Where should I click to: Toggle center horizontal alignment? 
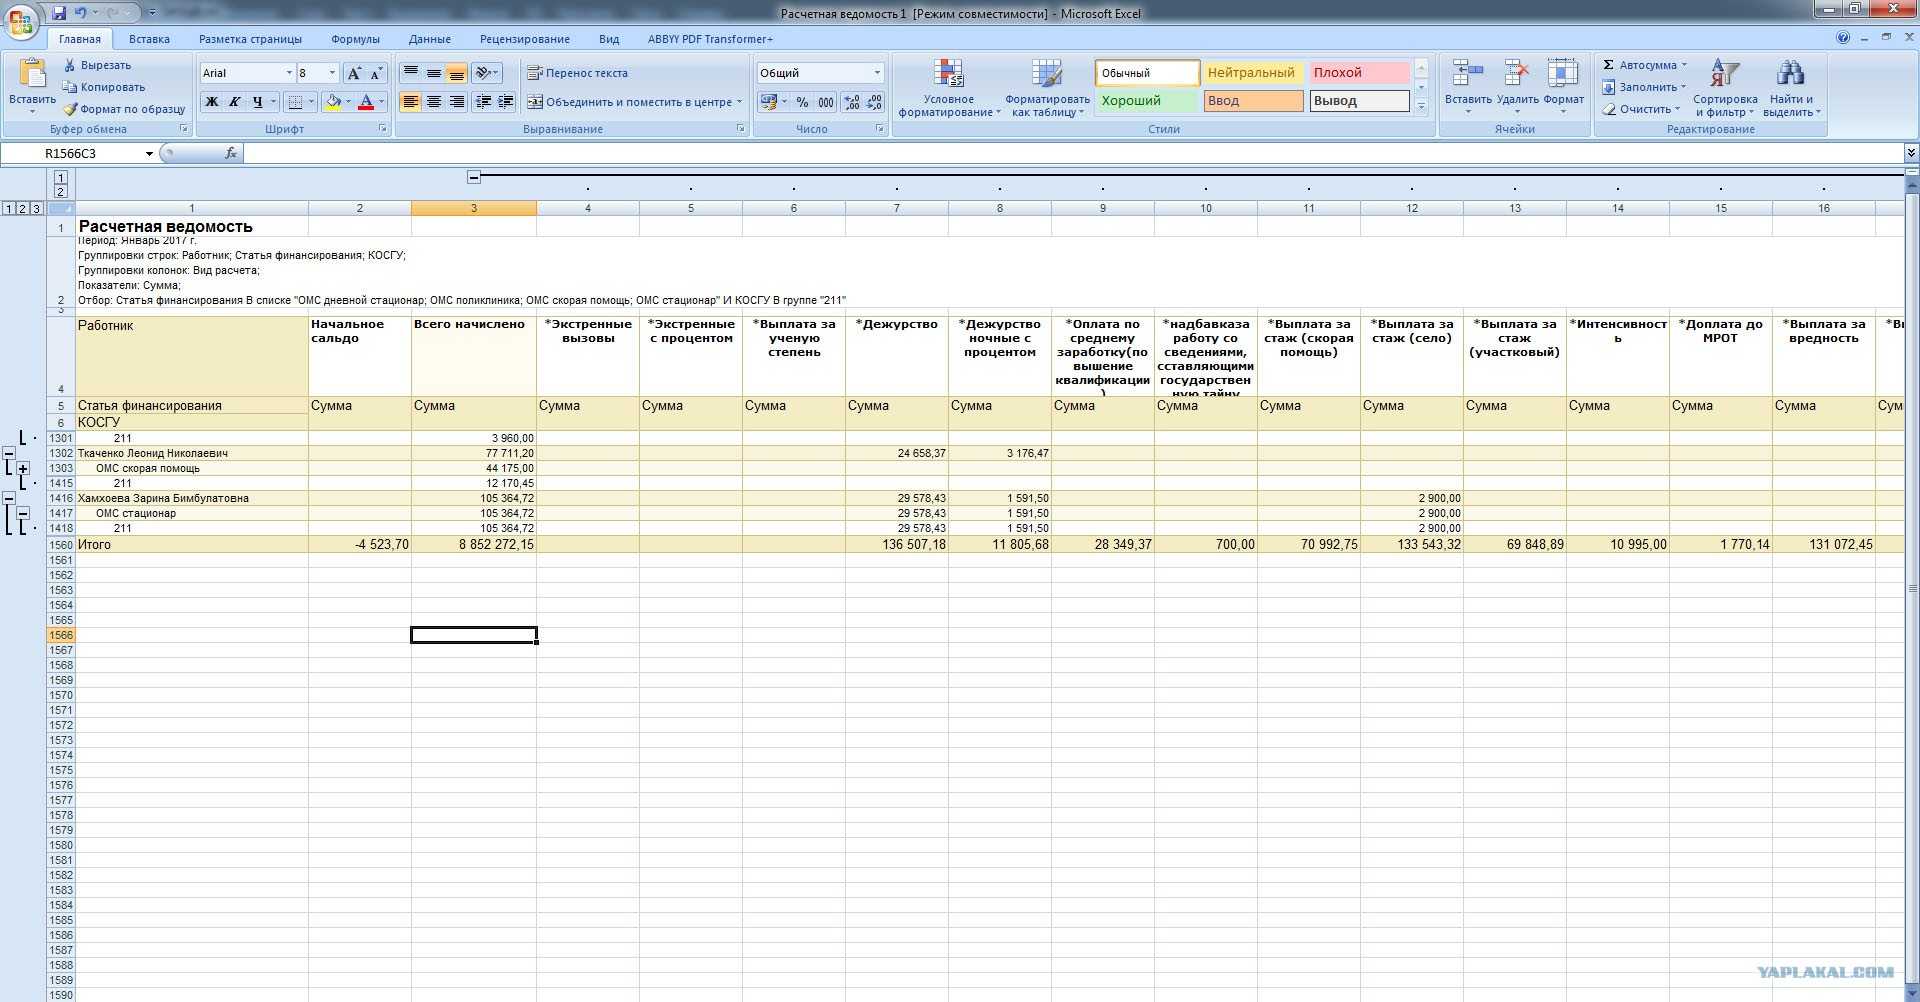coord(433,102)
